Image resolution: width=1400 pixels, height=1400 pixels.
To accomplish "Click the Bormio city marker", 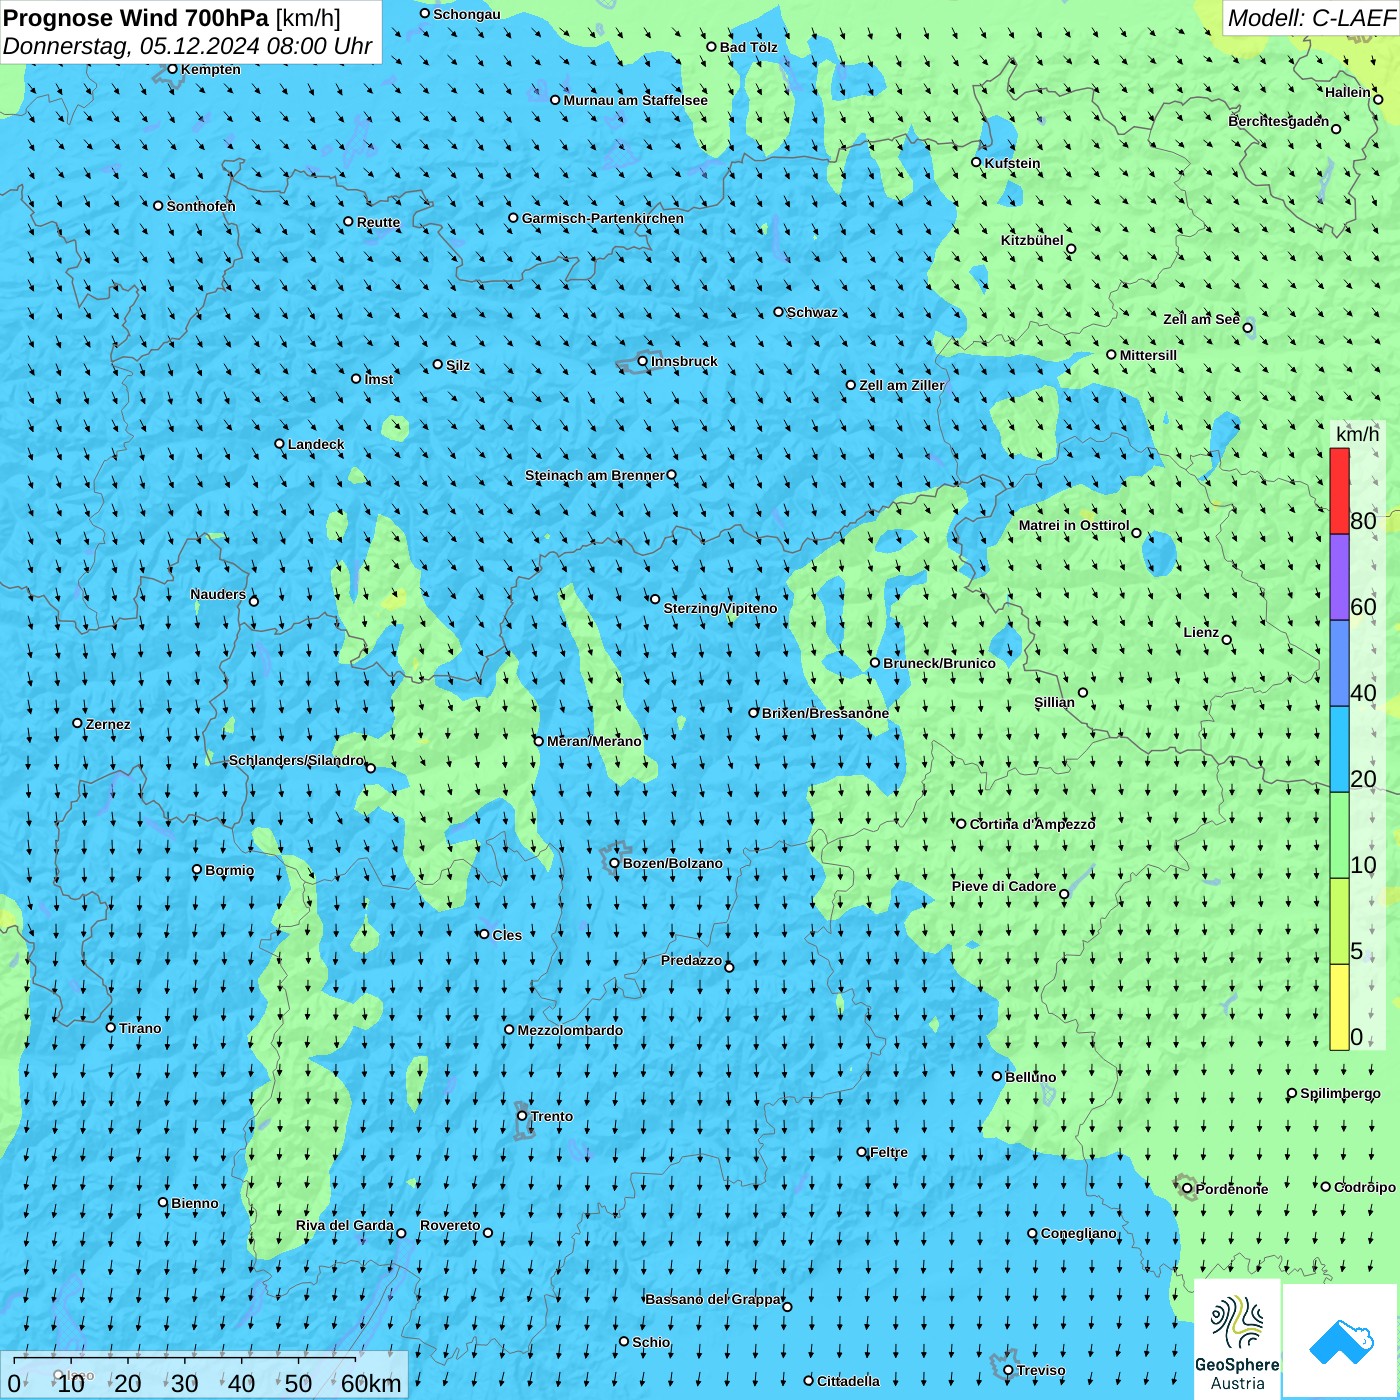I will click(197, 870).
